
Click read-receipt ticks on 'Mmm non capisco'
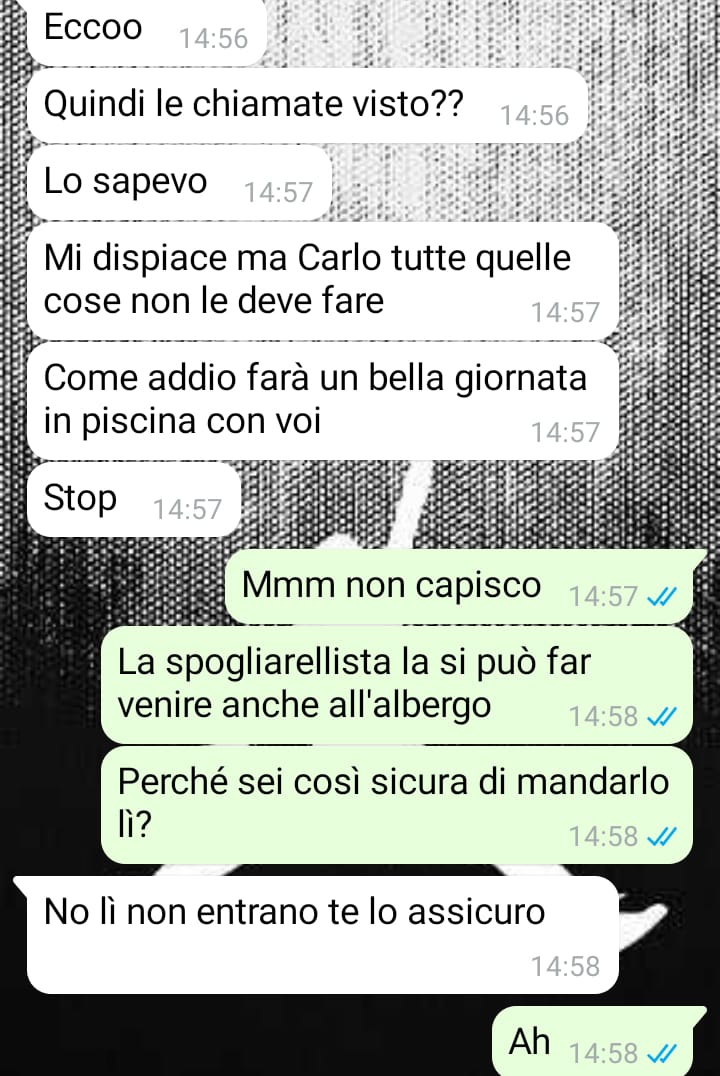[x=662, y=596]
